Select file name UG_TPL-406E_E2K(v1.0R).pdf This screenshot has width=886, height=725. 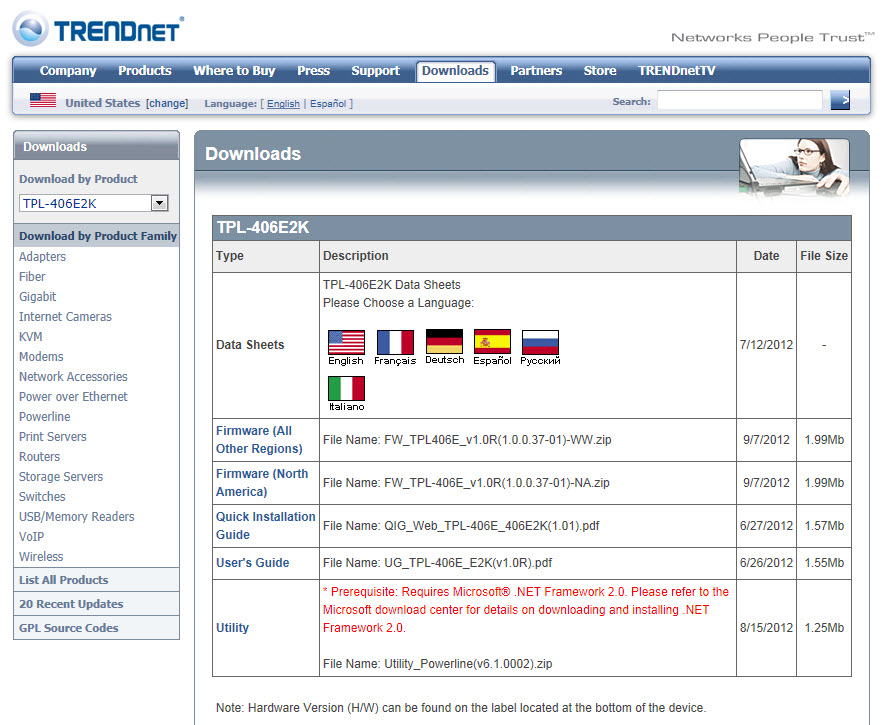tap(468, 563)
